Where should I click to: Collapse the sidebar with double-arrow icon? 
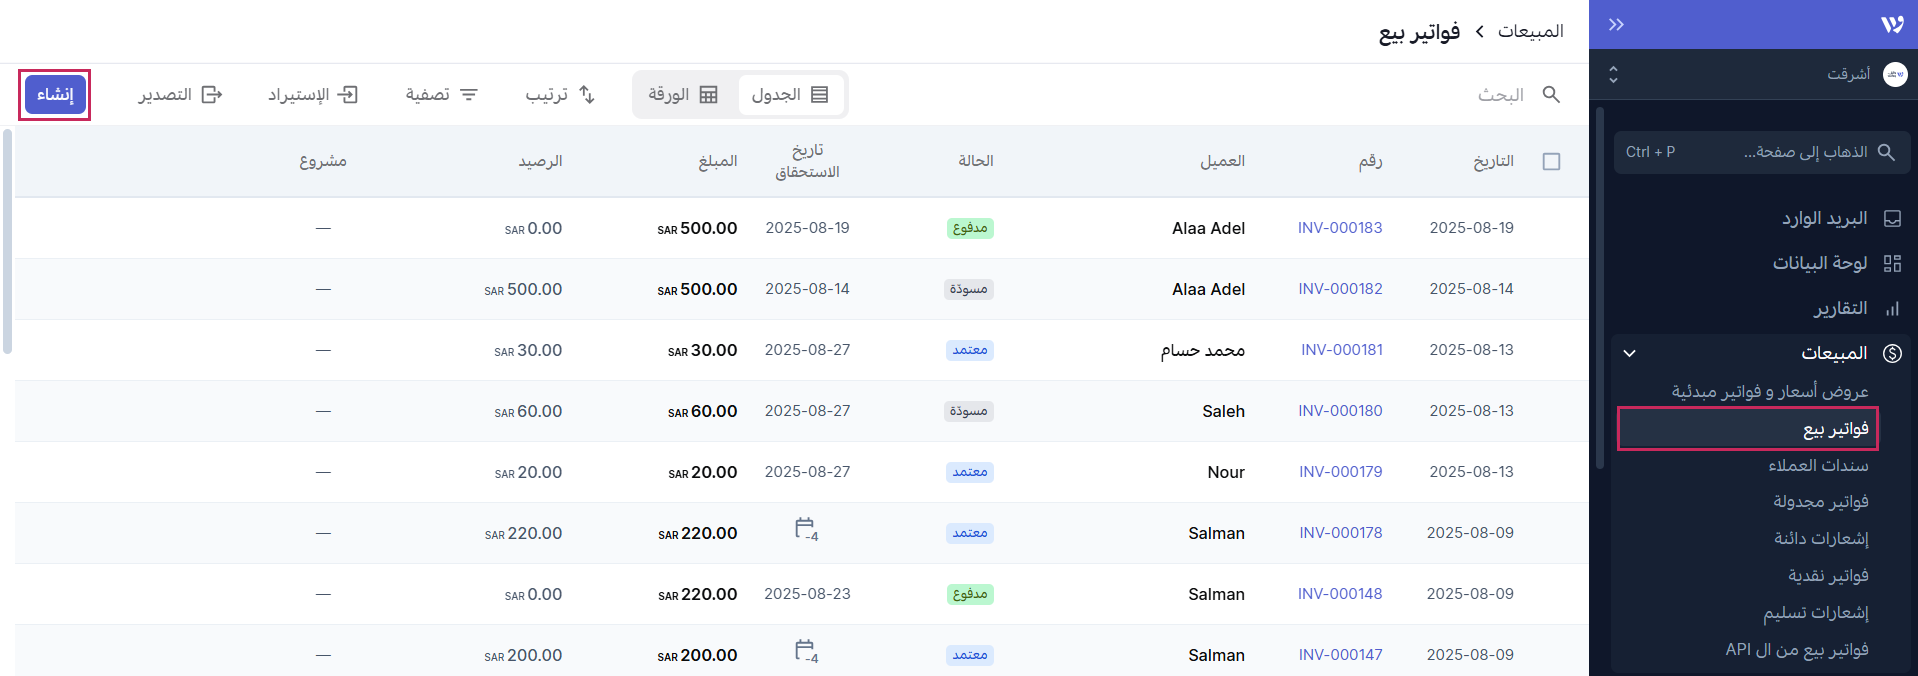1616,24
